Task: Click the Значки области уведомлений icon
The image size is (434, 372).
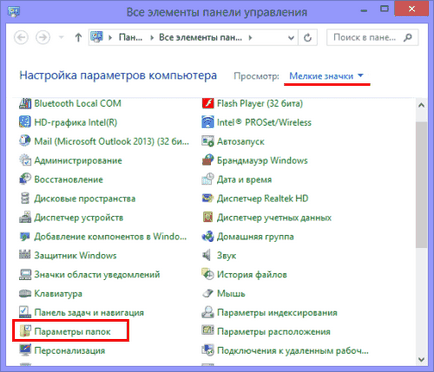Action: pos(25,274)
